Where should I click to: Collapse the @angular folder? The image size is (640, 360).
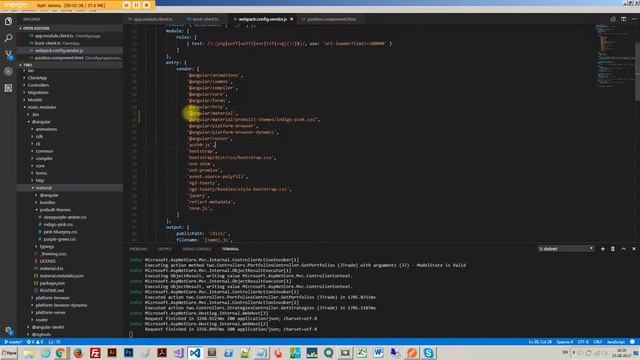point(41,122)
